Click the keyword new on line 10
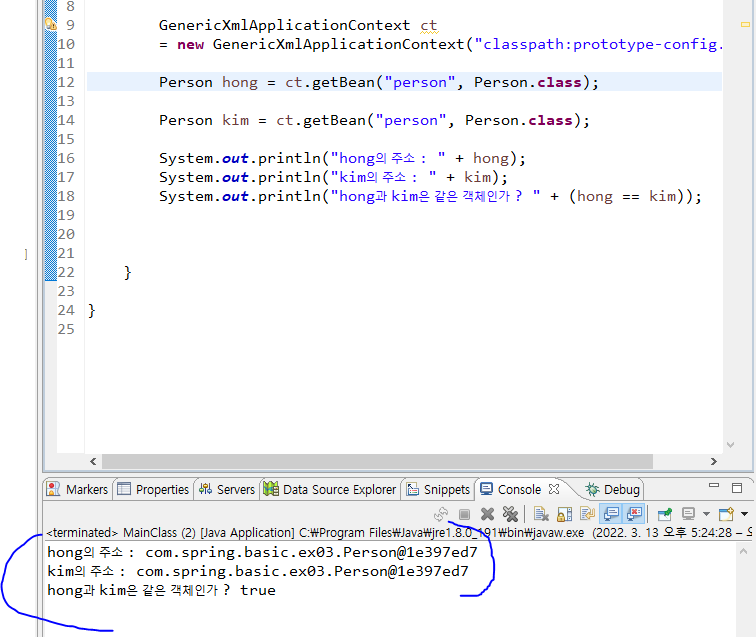The image size is (756, 637). pos(190,44)
